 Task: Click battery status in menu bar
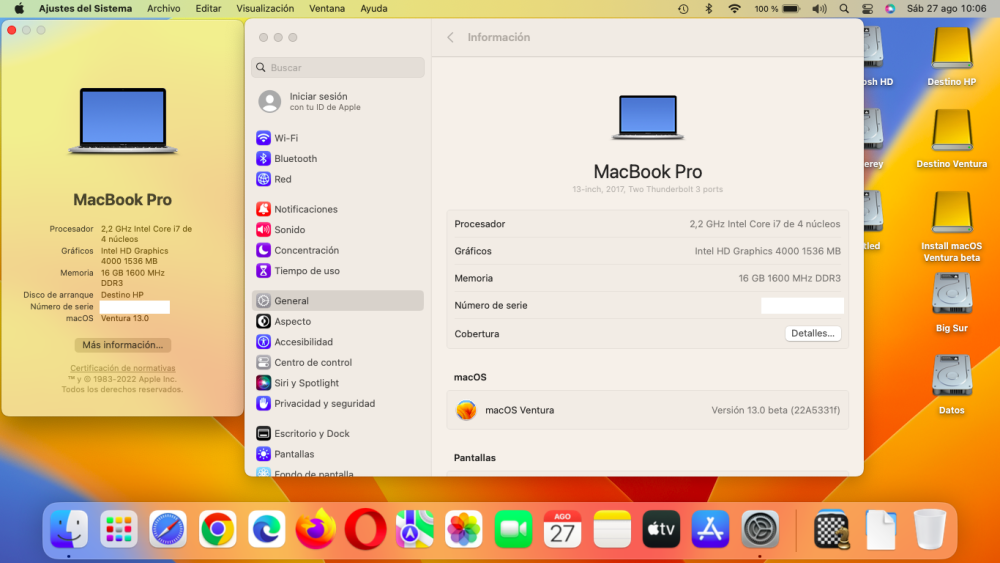(x=777, y=9)
